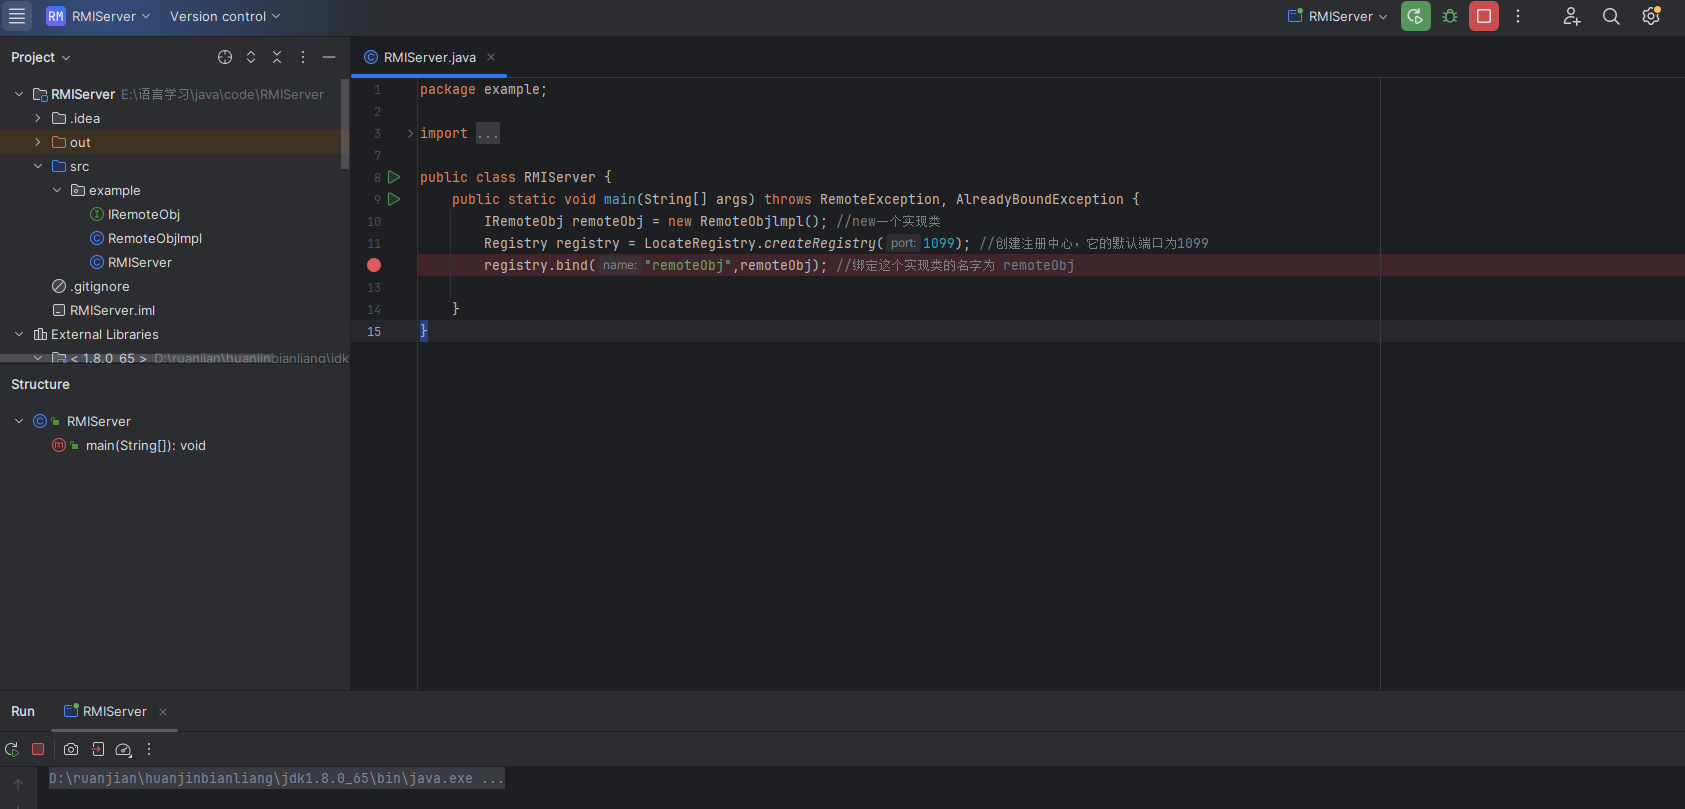Open the main hamburger menu
Viewport: 1685px width, 809px height.
(x=17, y=16)
